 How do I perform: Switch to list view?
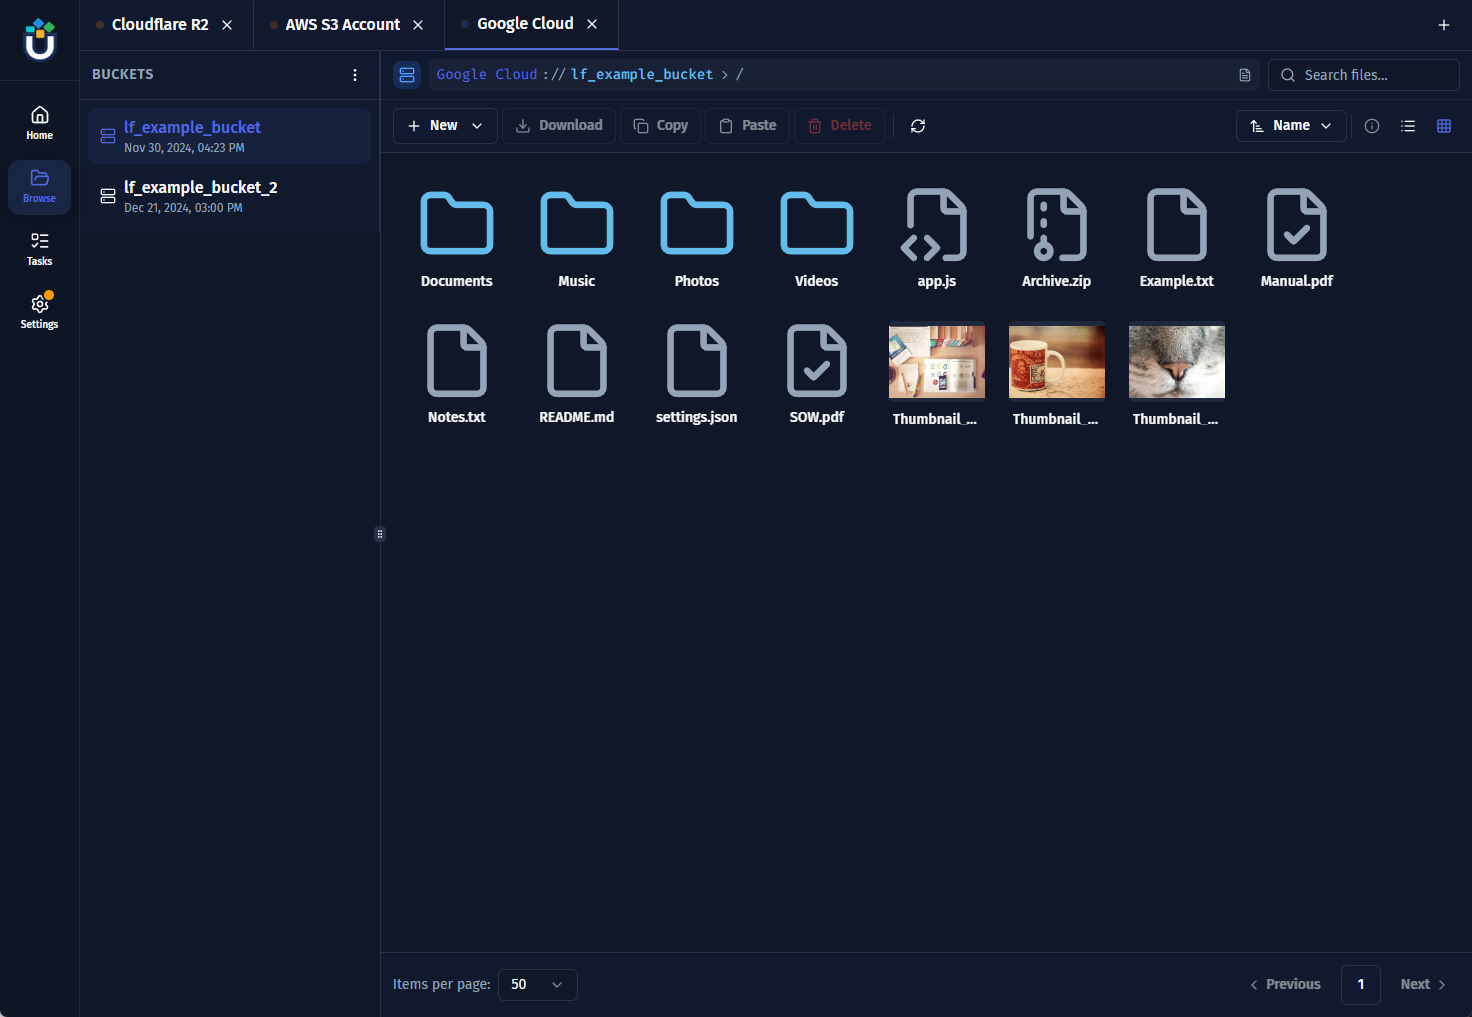click(1408, 126)
